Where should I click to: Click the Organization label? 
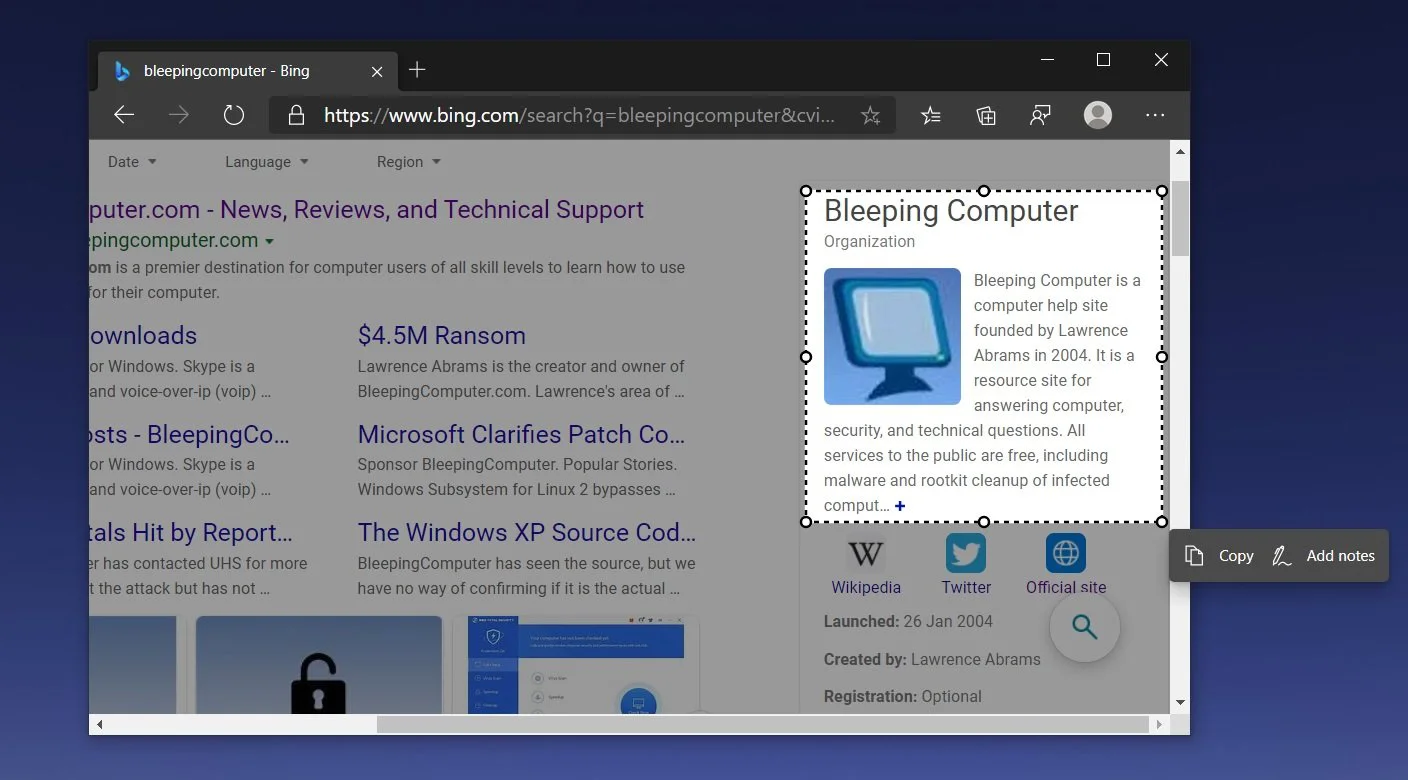[869, 241]
